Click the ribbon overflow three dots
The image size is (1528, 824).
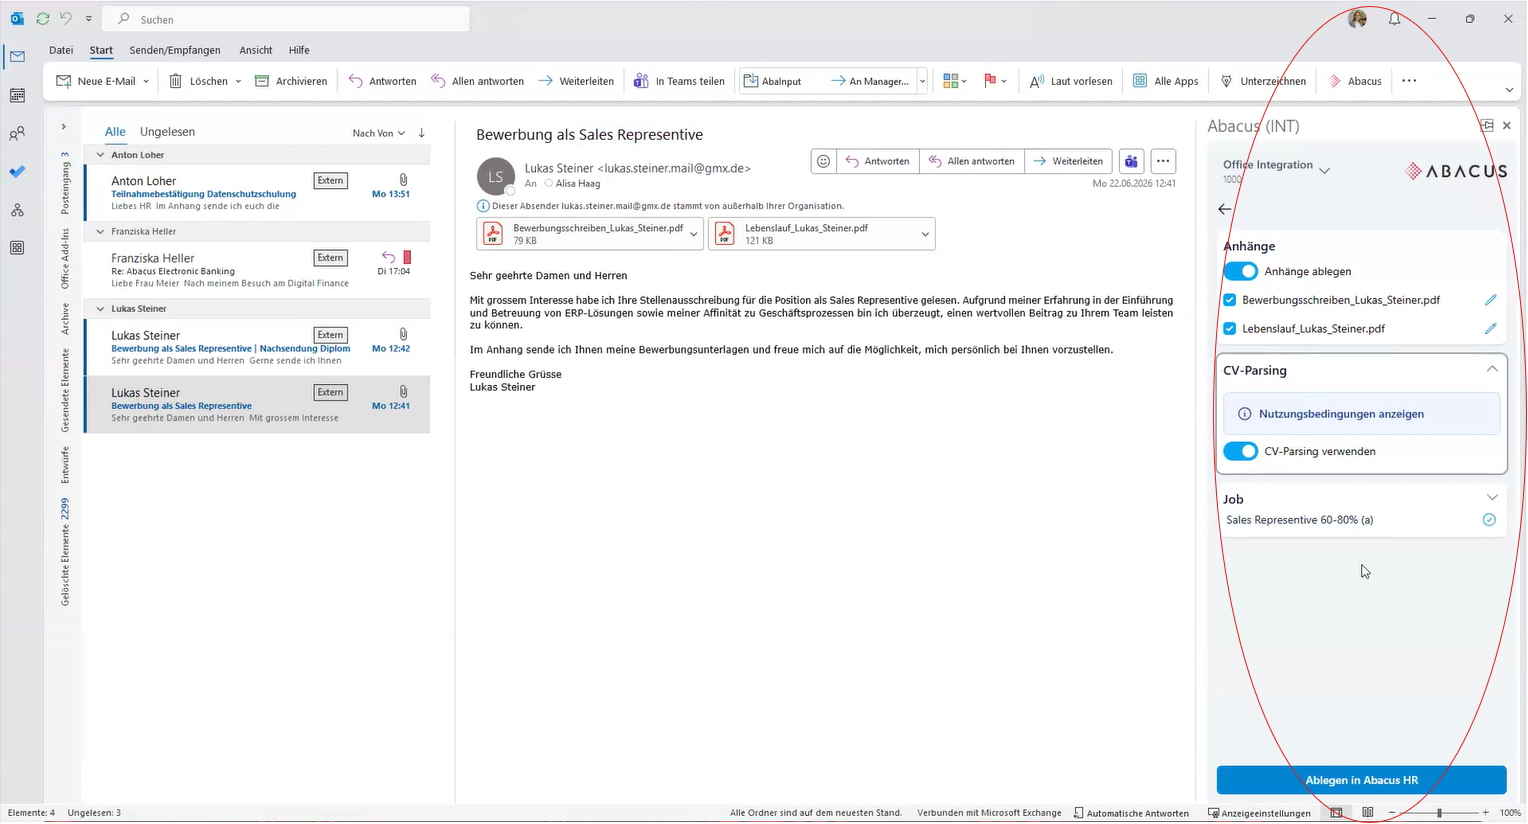[x=1409, y=81]
